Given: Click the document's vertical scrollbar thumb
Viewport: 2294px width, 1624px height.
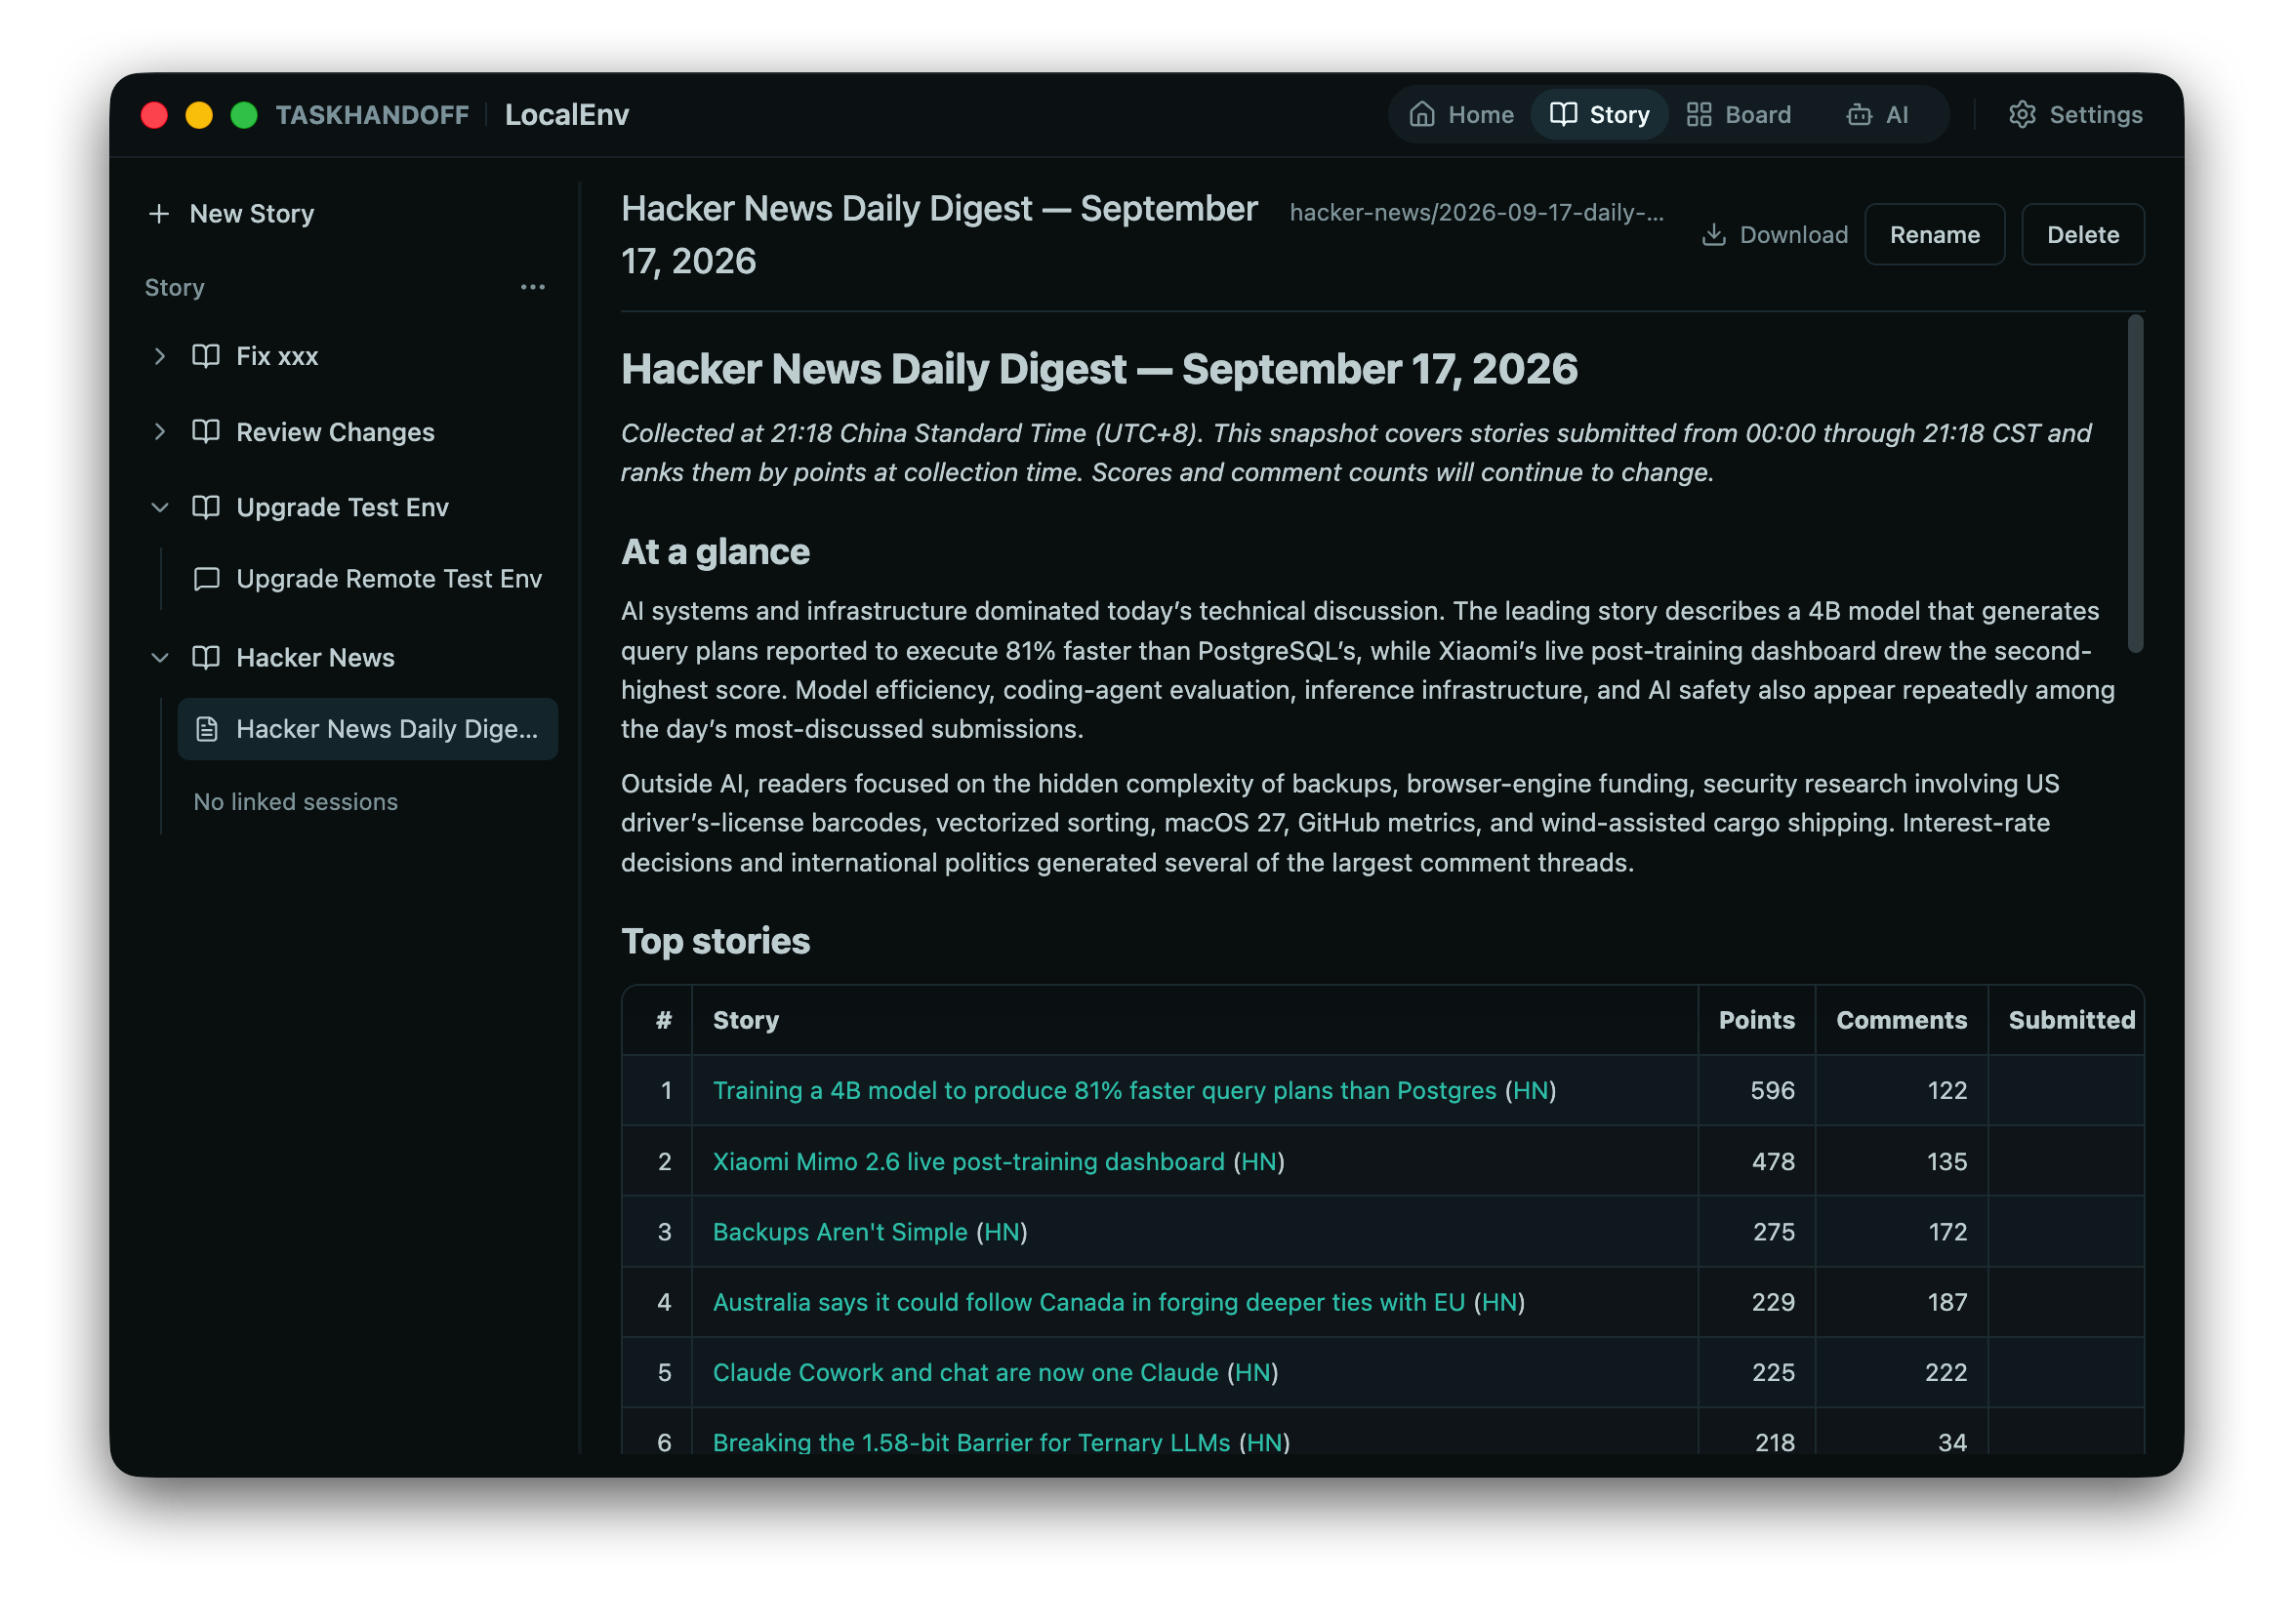Looking at the screenshot, I should 2135,484.
